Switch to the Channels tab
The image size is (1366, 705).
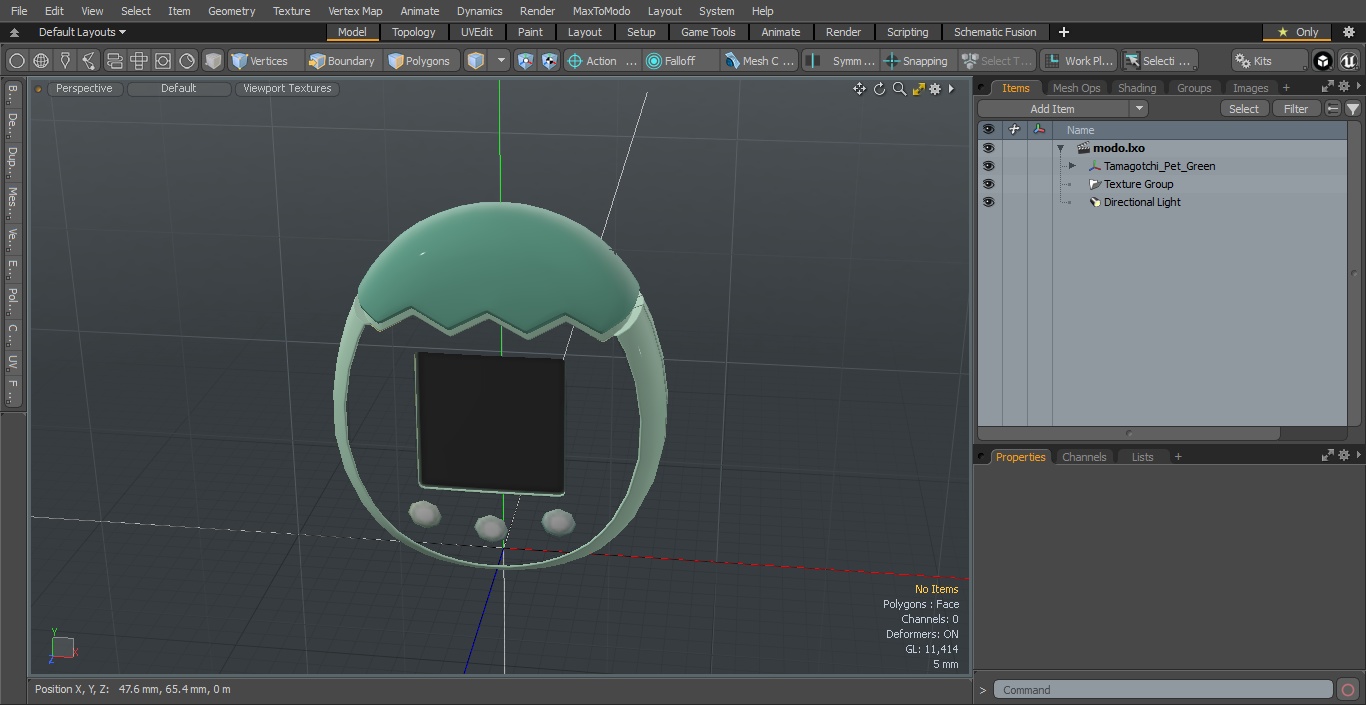coord(1084,457)
